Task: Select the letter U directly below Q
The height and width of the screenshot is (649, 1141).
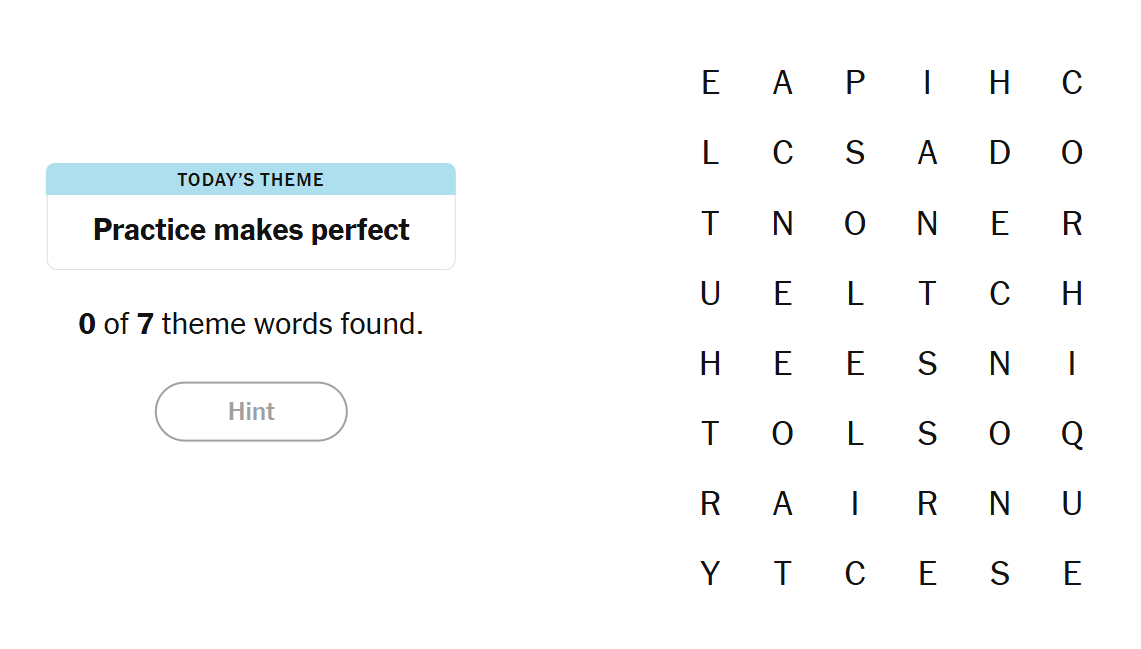Action: pyautogui.click(x=1072, y=504)
